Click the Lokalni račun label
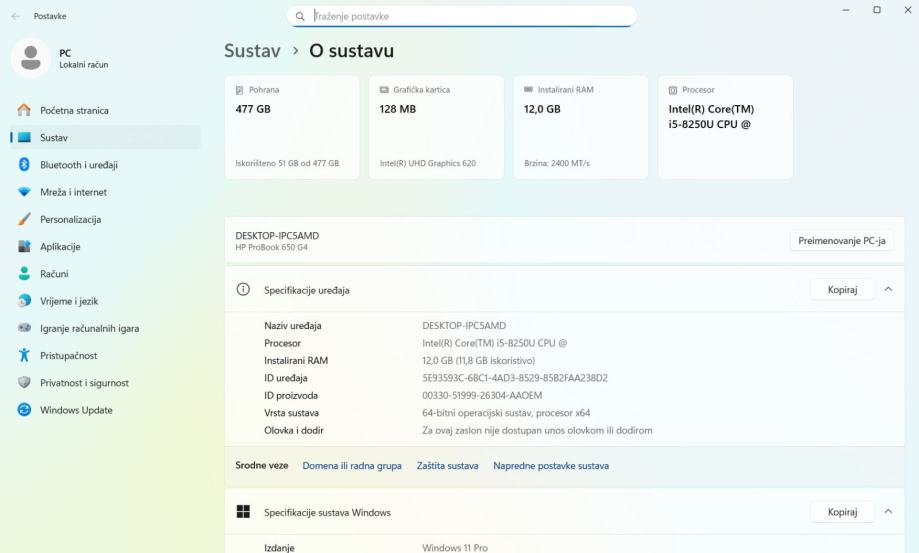Image resolution: width=919 pixels, height=553 pixels. pyautogui.click(x=84, y=65)
